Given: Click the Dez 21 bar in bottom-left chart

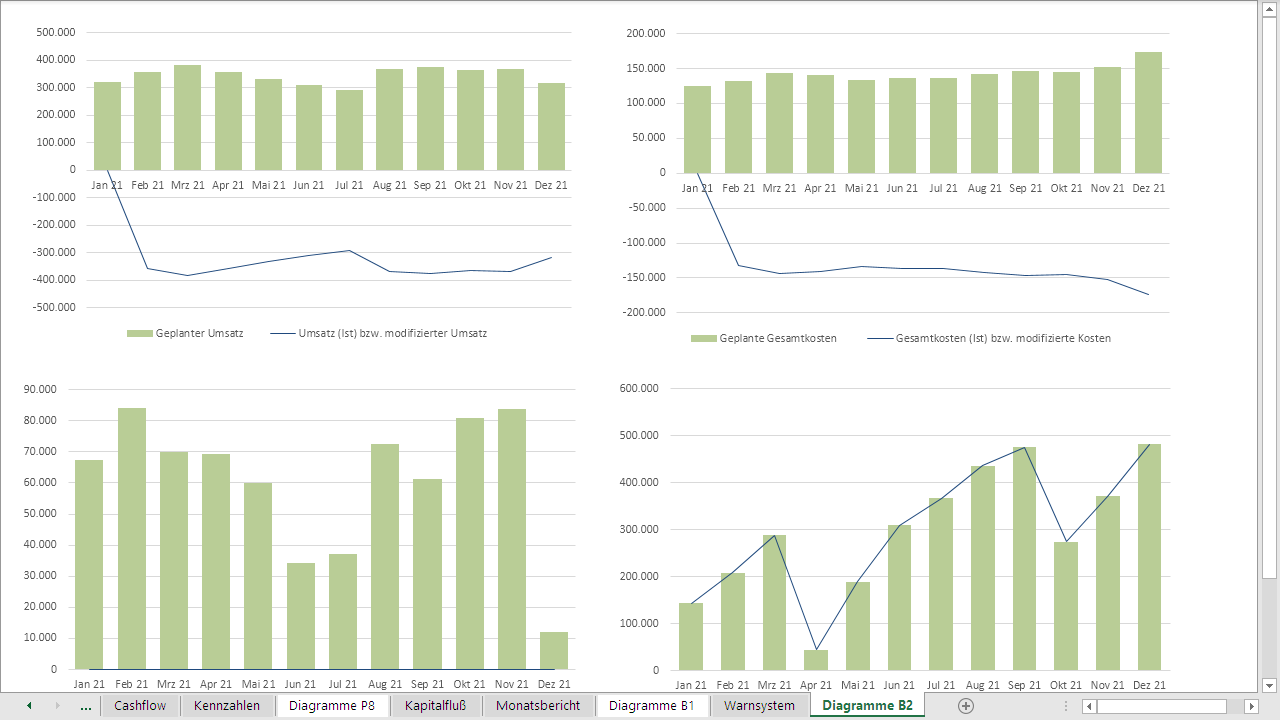Looking at the screenshot, I should point(554,650).
